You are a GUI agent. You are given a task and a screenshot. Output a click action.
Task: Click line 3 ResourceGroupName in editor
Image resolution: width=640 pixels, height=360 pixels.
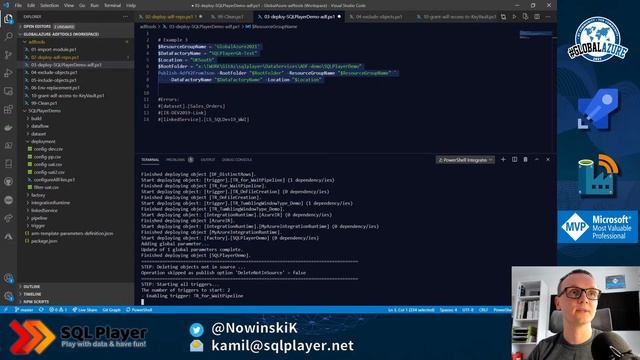click(x=182, y=47)
